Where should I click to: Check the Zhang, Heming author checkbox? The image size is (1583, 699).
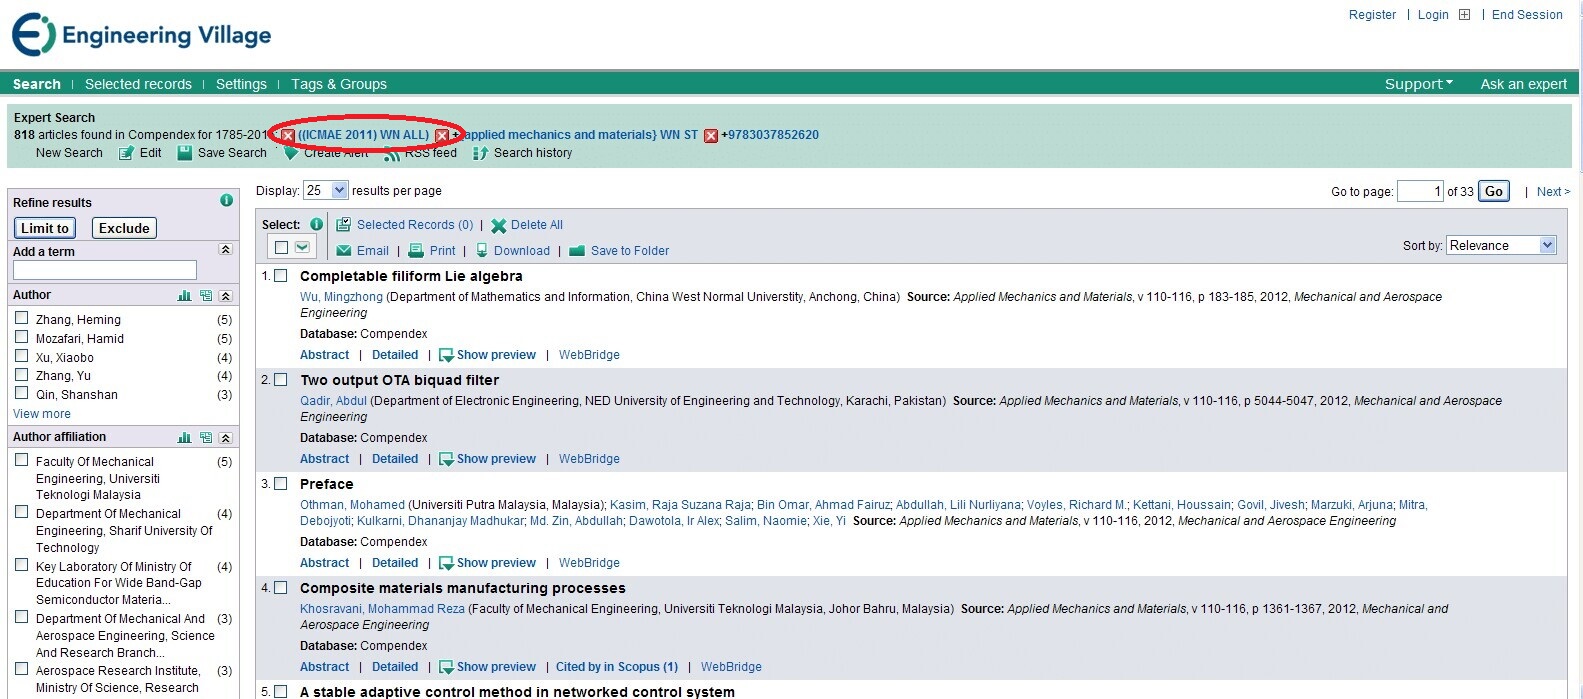21,318
